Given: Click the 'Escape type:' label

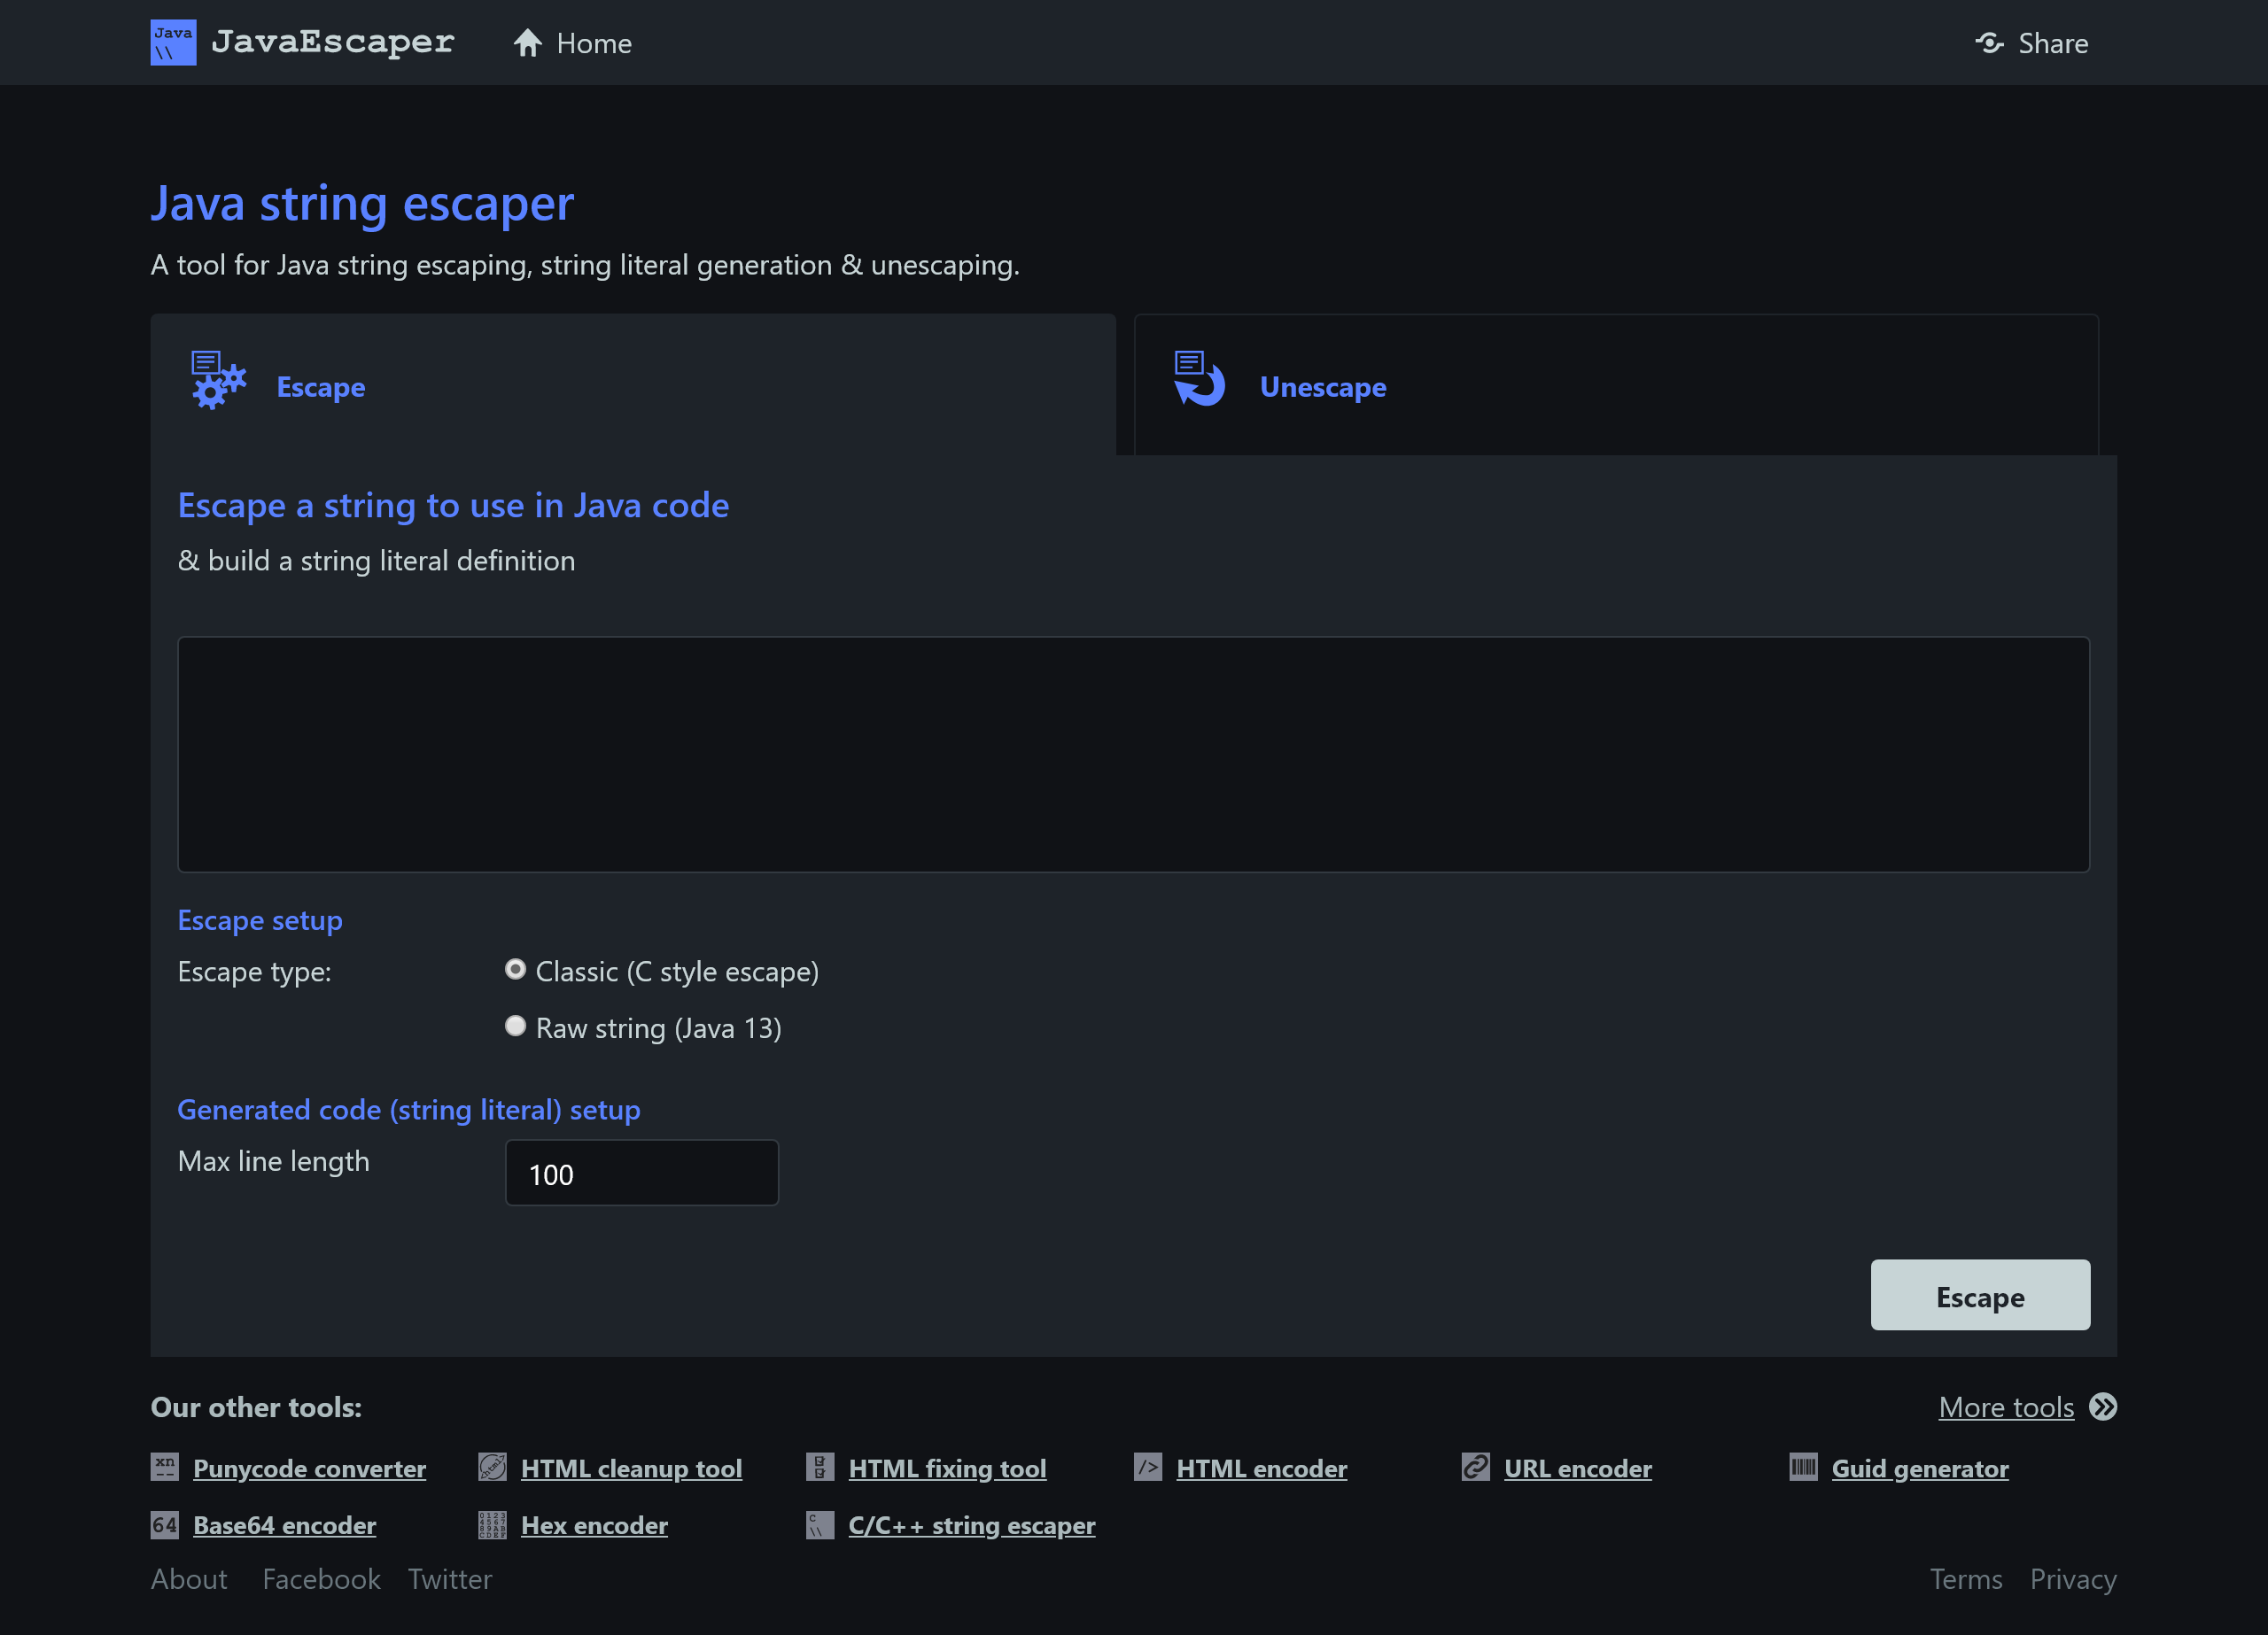Looking at the screenshot, I should pos(255,972).
